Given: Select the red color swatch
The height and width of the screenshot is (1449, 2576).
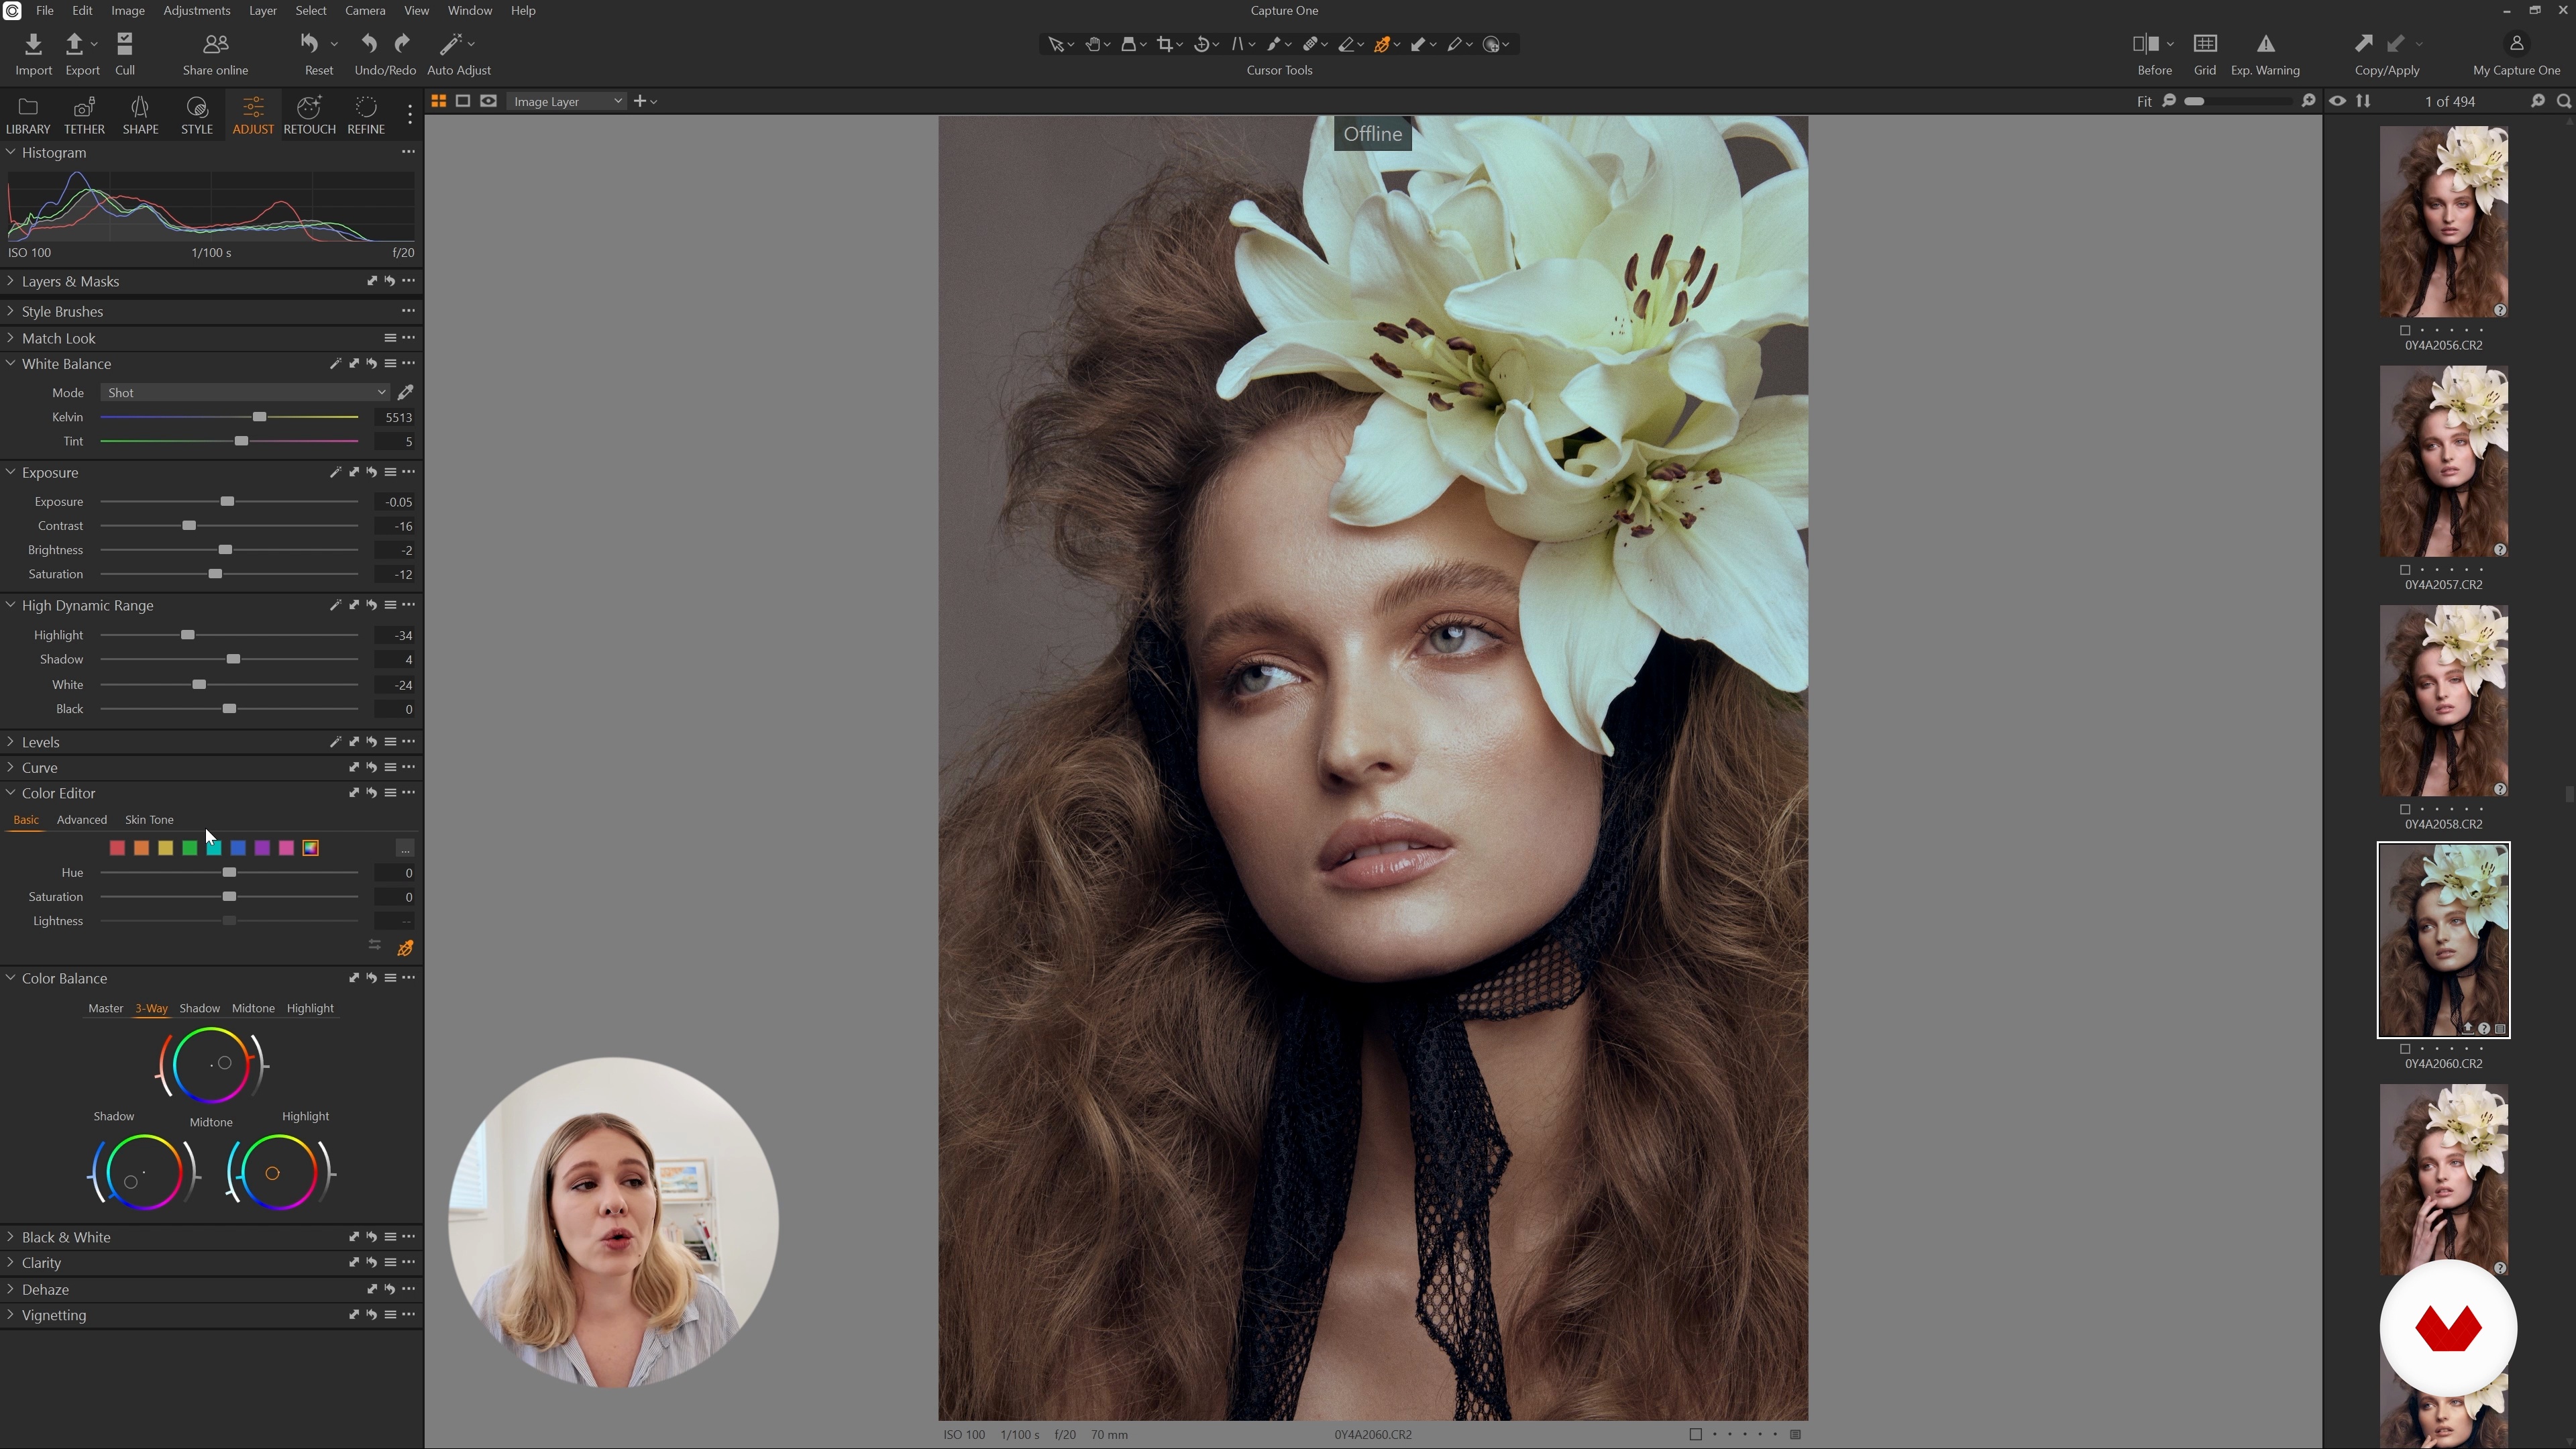Looking at the screenshot, I should 117,848.
